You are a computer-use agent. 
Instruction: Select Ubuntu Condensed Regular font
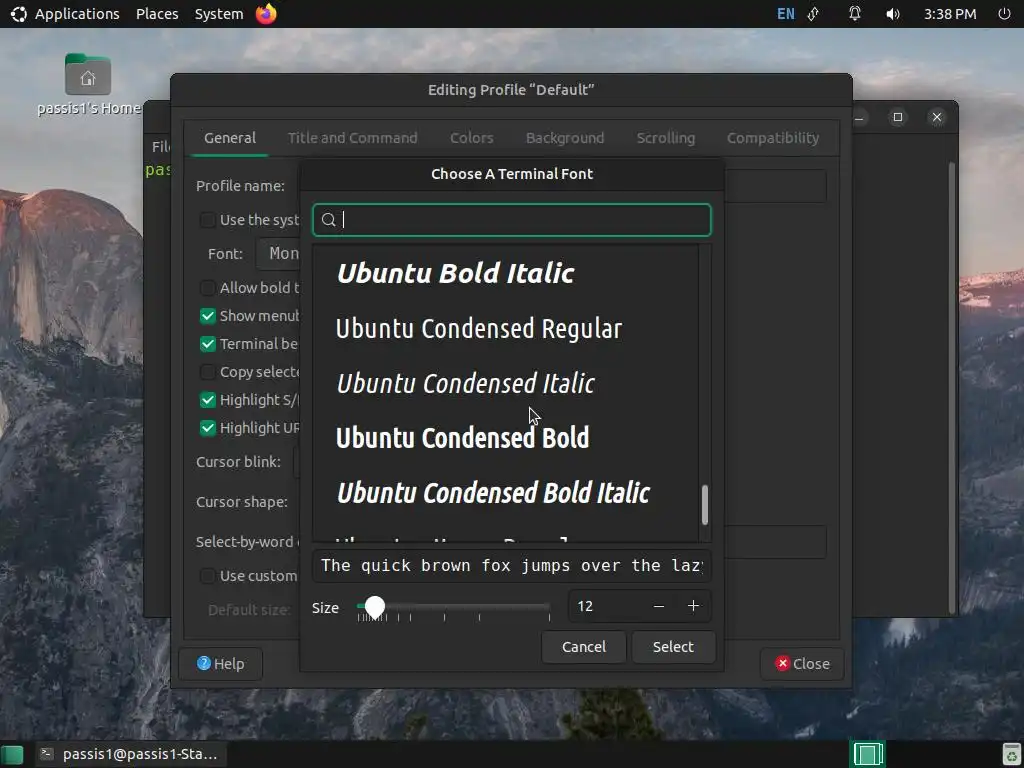pyautogui.click(x=505, y=328)
